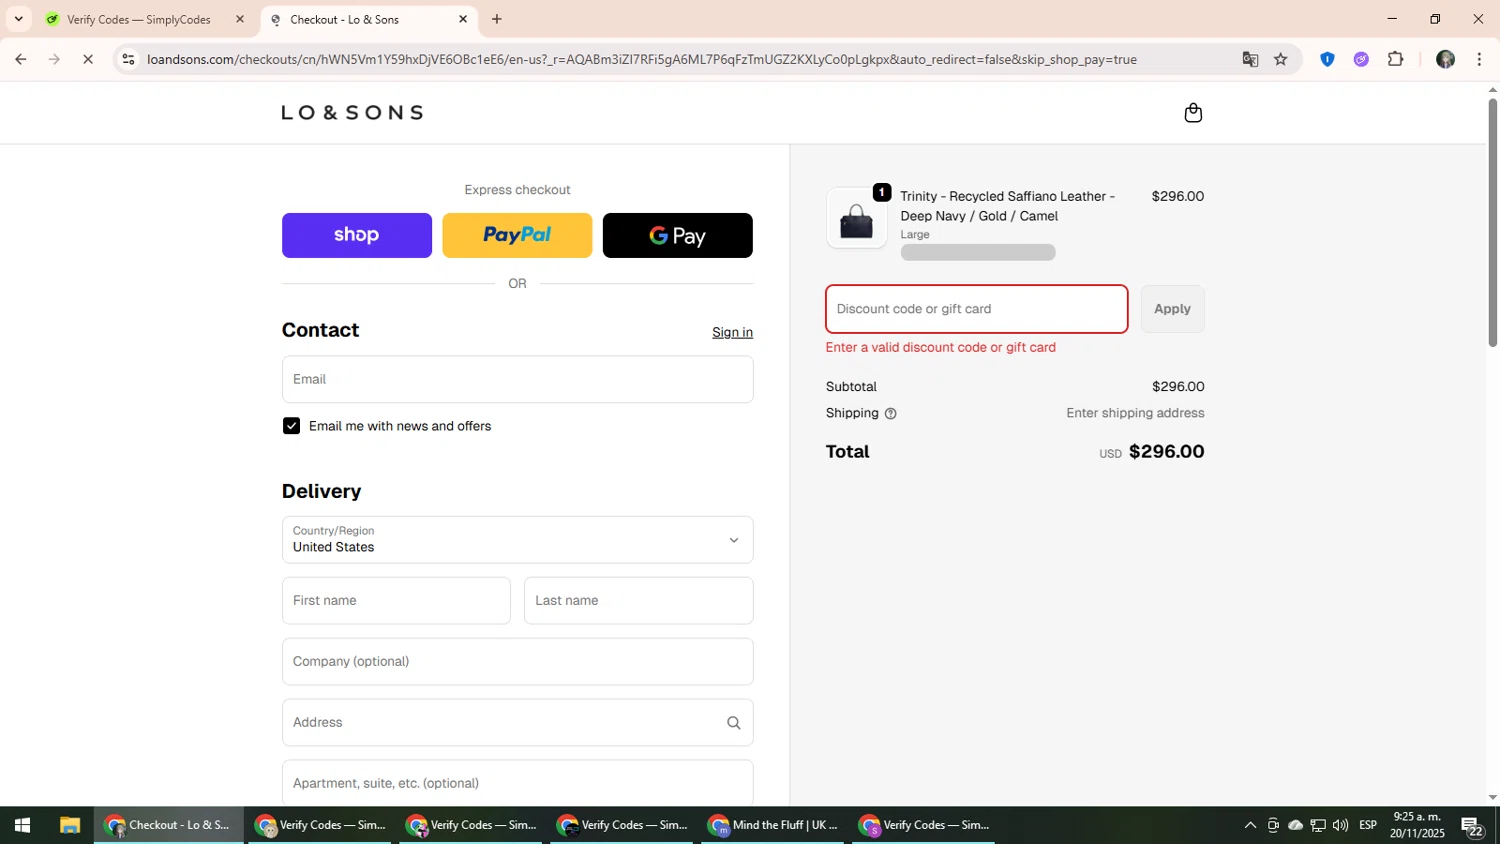Open the tab search dropdown arrow

18,19
